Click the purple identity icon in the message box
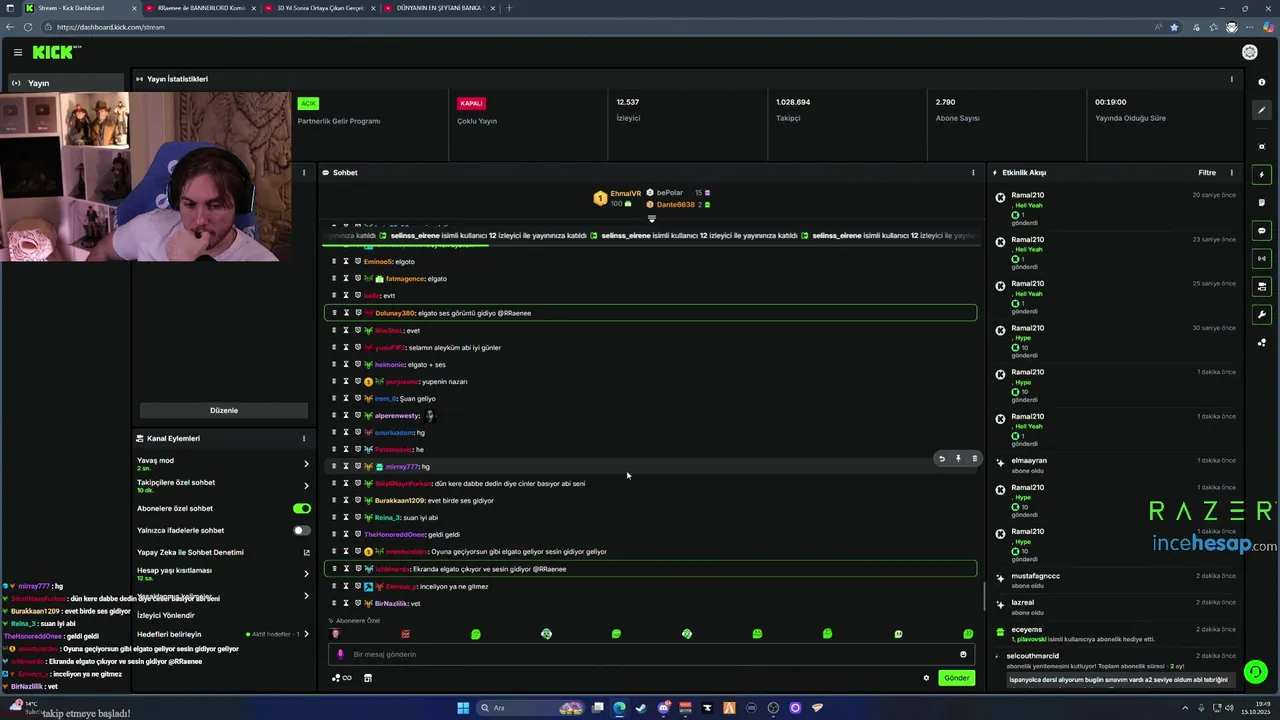Image resolution: width=1280 pixels, height=720 pixels. coord(340,654)
